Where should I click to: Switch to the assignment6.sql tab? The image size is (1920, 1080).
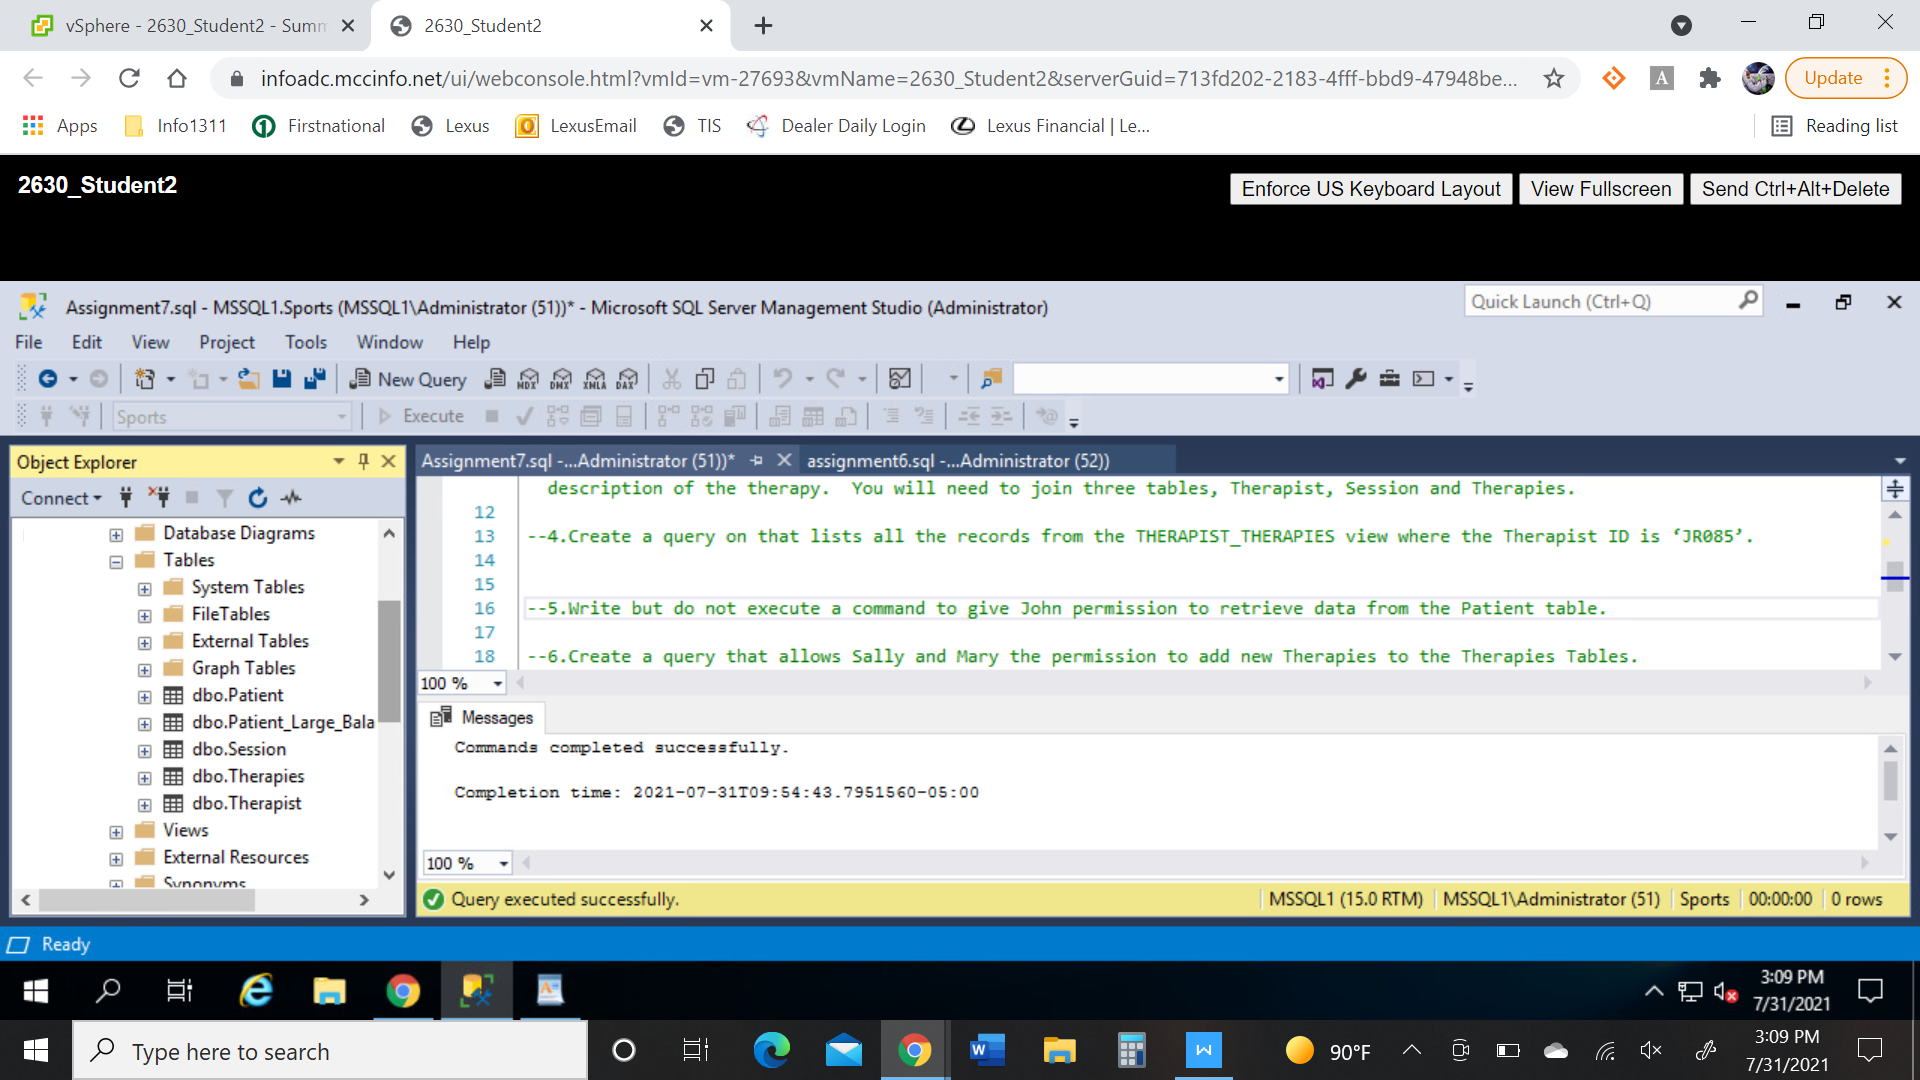[955, 461]
